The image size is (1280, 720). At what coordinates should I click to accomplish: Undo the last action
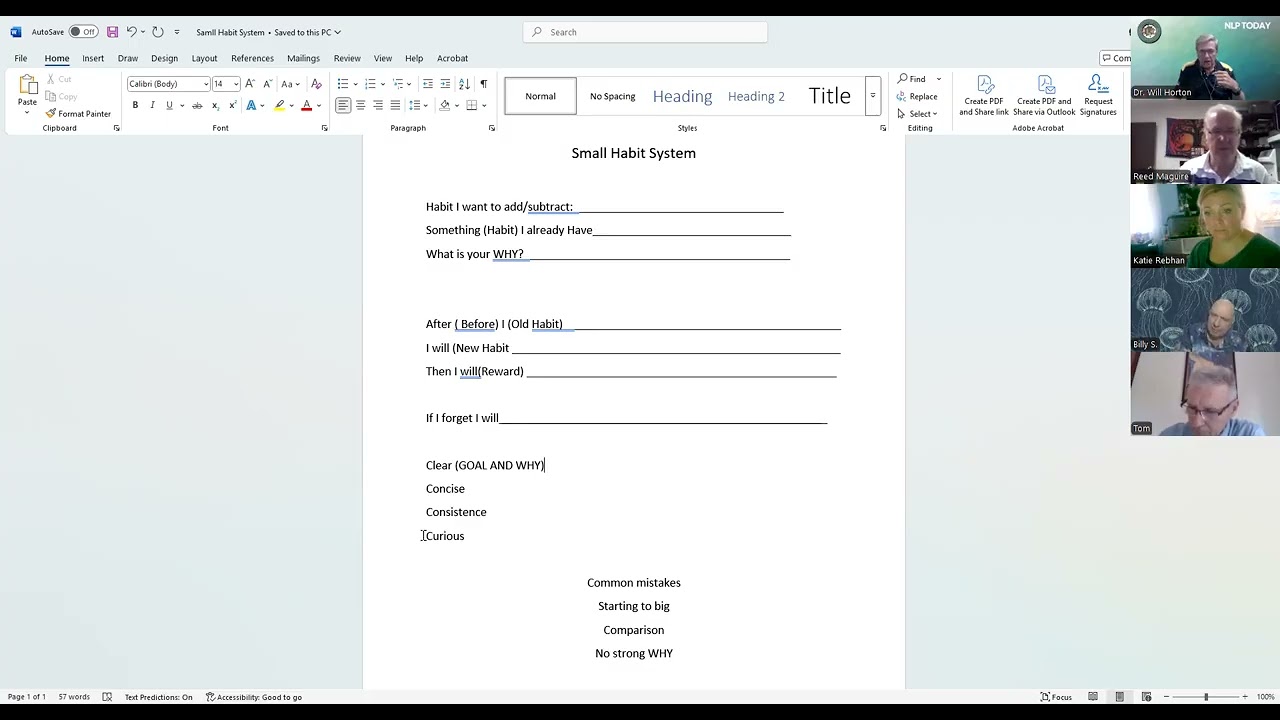point(131,32)
